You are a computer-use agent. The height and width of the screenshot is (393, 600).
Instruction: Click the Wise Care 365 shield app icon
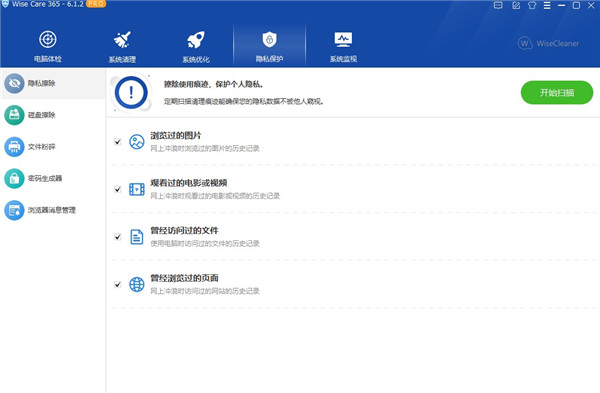(x=5, y=4)
